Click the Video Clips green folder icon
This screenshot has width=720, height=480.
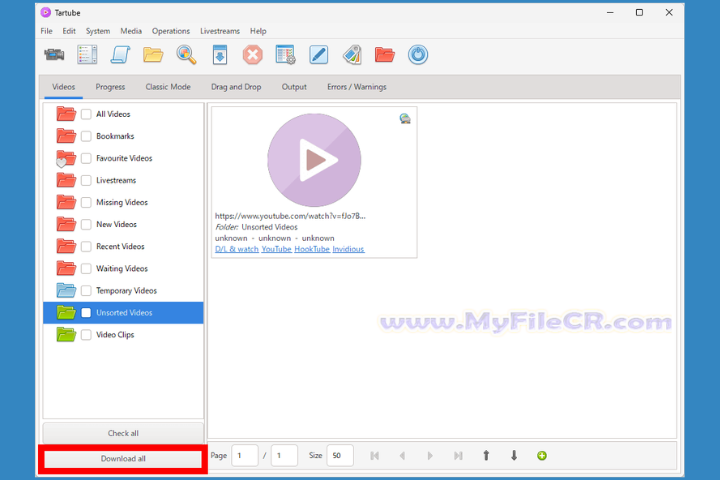click(x=66, y=334)
